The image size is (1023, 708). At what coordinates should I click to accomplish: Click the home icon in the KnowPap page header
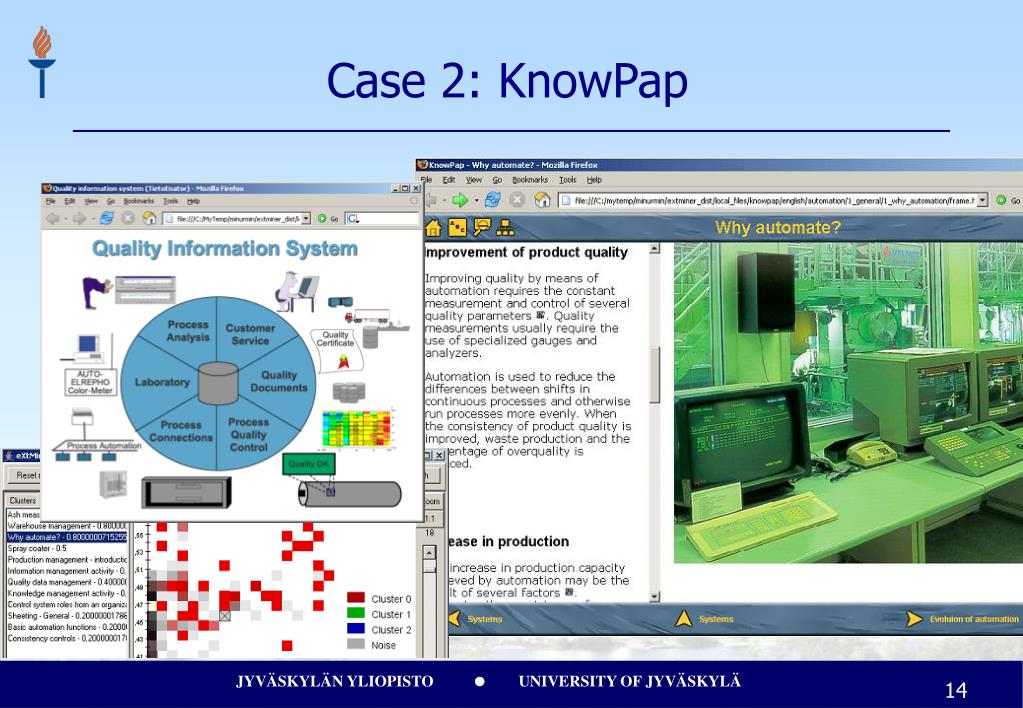tap(433, 228)
